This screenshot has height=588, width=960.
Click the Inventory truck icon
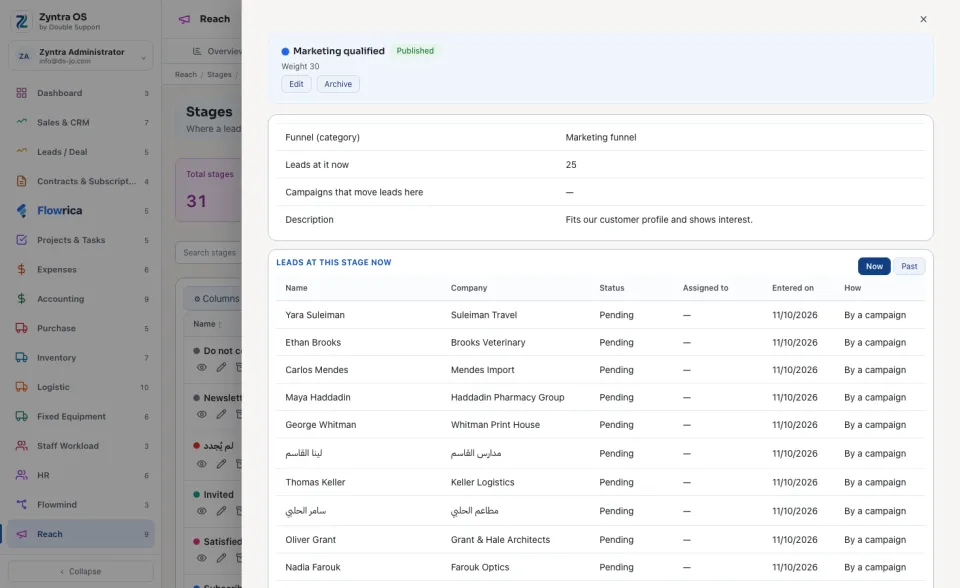(x=21, y=357)
